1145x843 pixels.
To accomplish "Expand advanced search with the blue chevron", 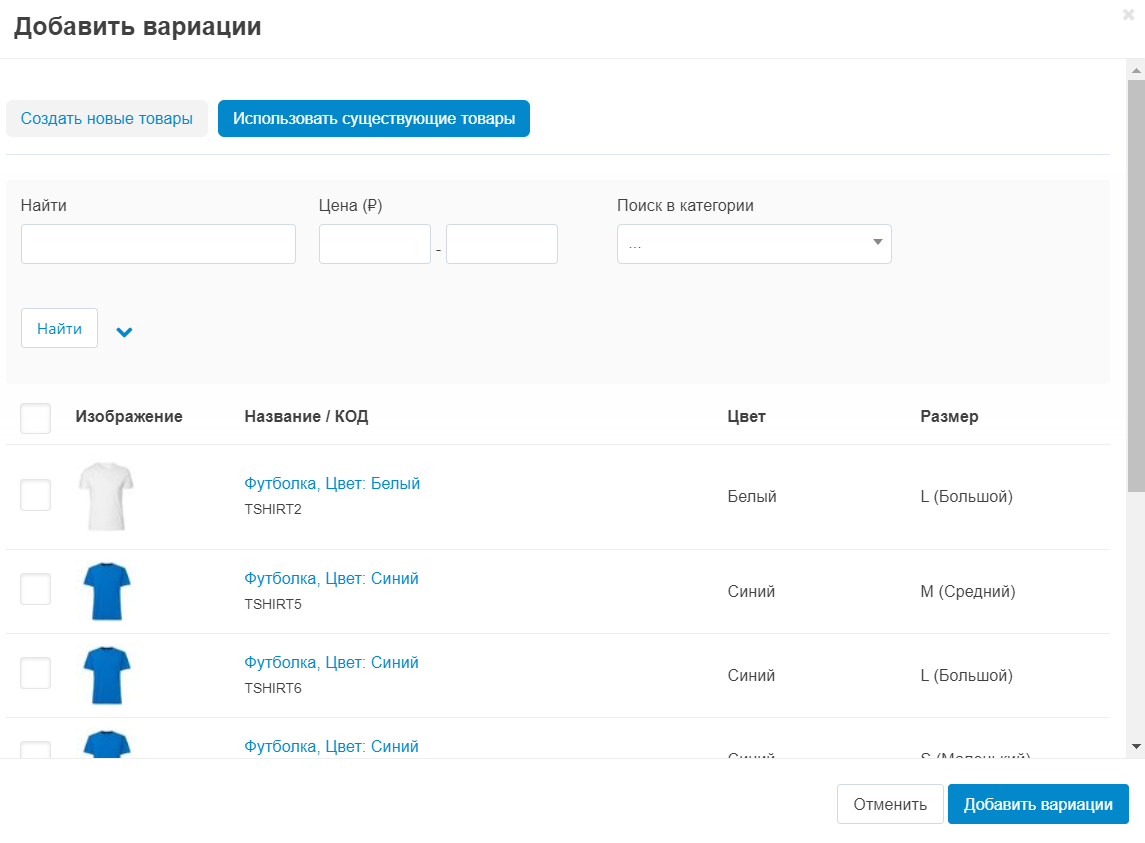I will coord(124,332).
